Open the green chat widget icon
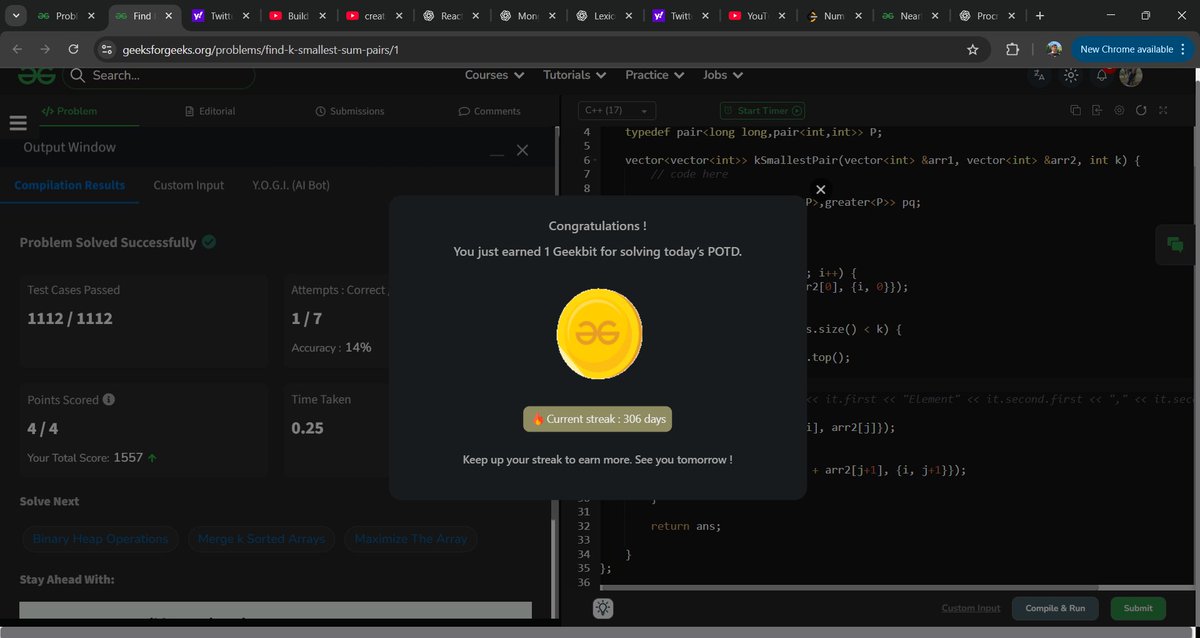Viewport: 1200px width, 638px height. (1175, 245)
